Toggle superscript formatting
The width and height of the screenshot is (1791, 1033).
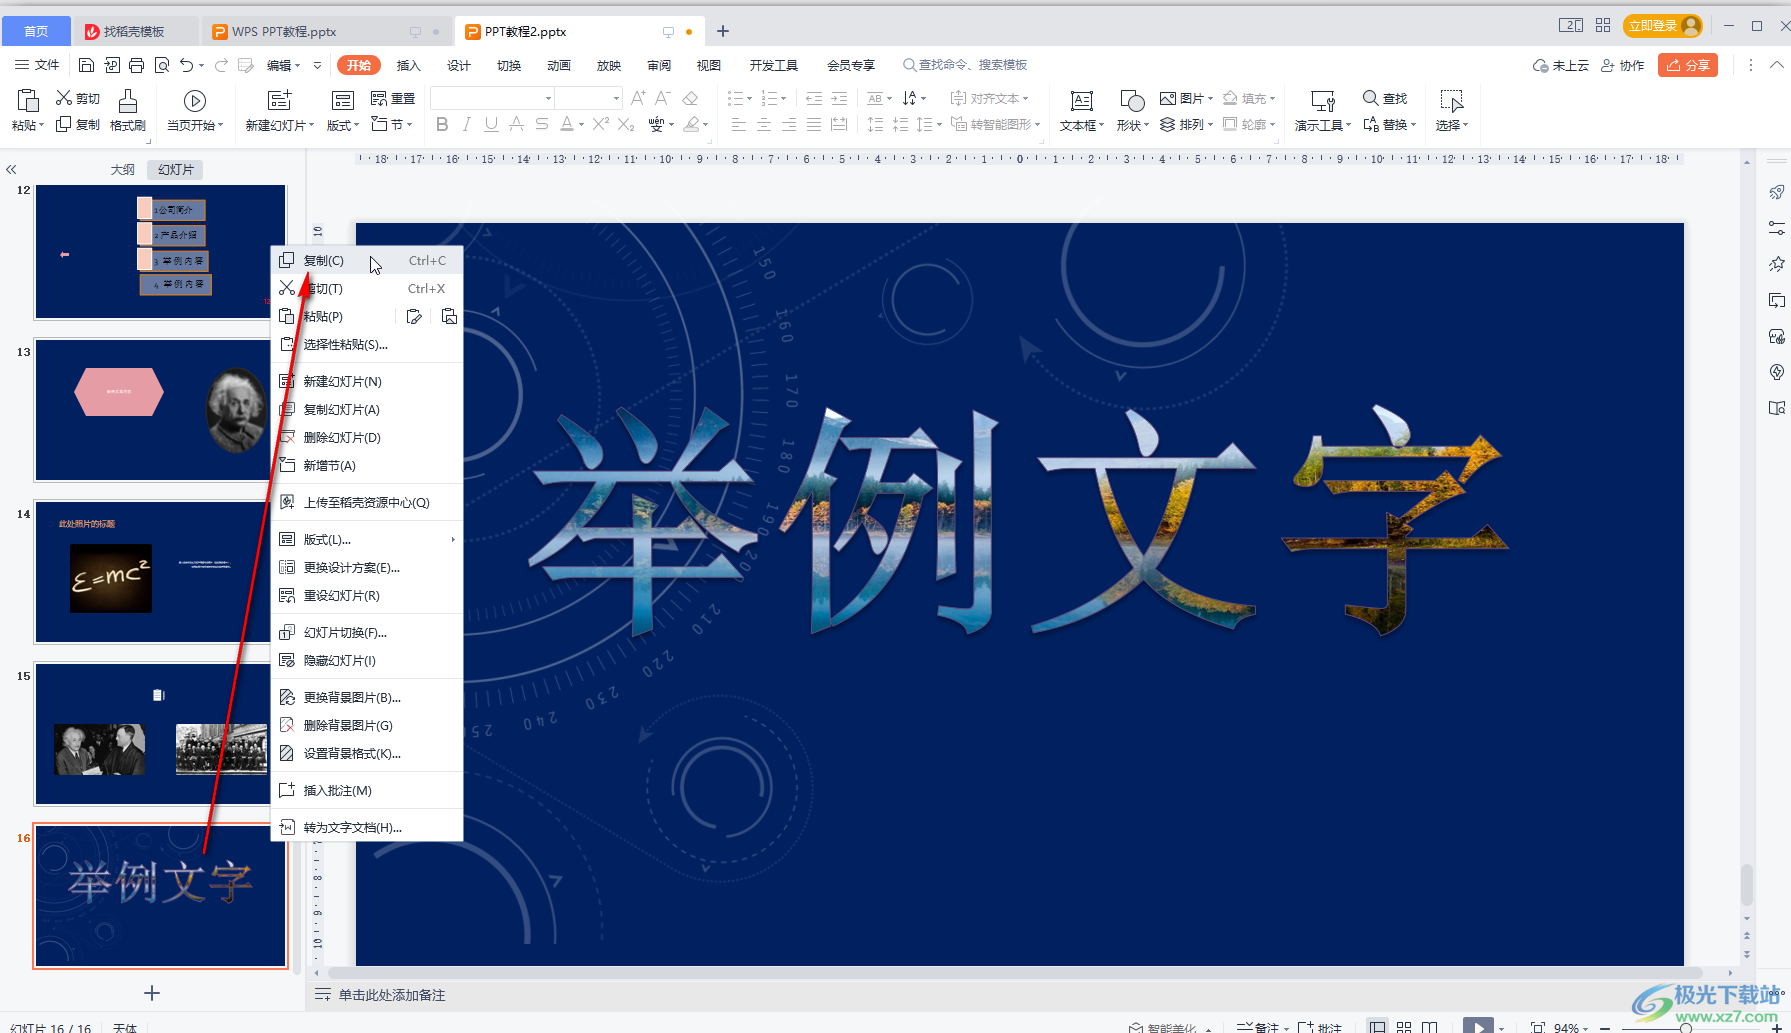[x=600, y=124]
